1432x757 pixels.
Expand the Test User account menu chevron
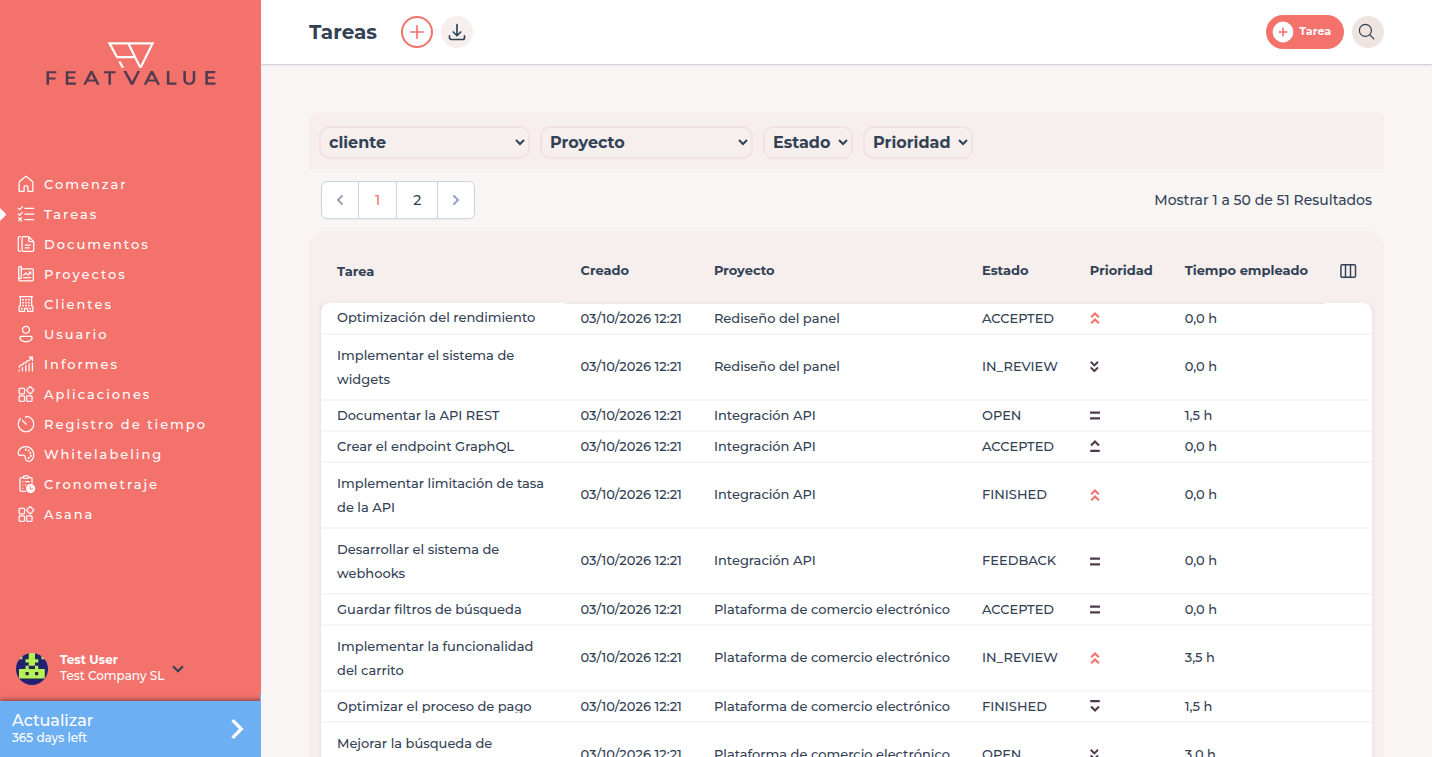point(178,668)
